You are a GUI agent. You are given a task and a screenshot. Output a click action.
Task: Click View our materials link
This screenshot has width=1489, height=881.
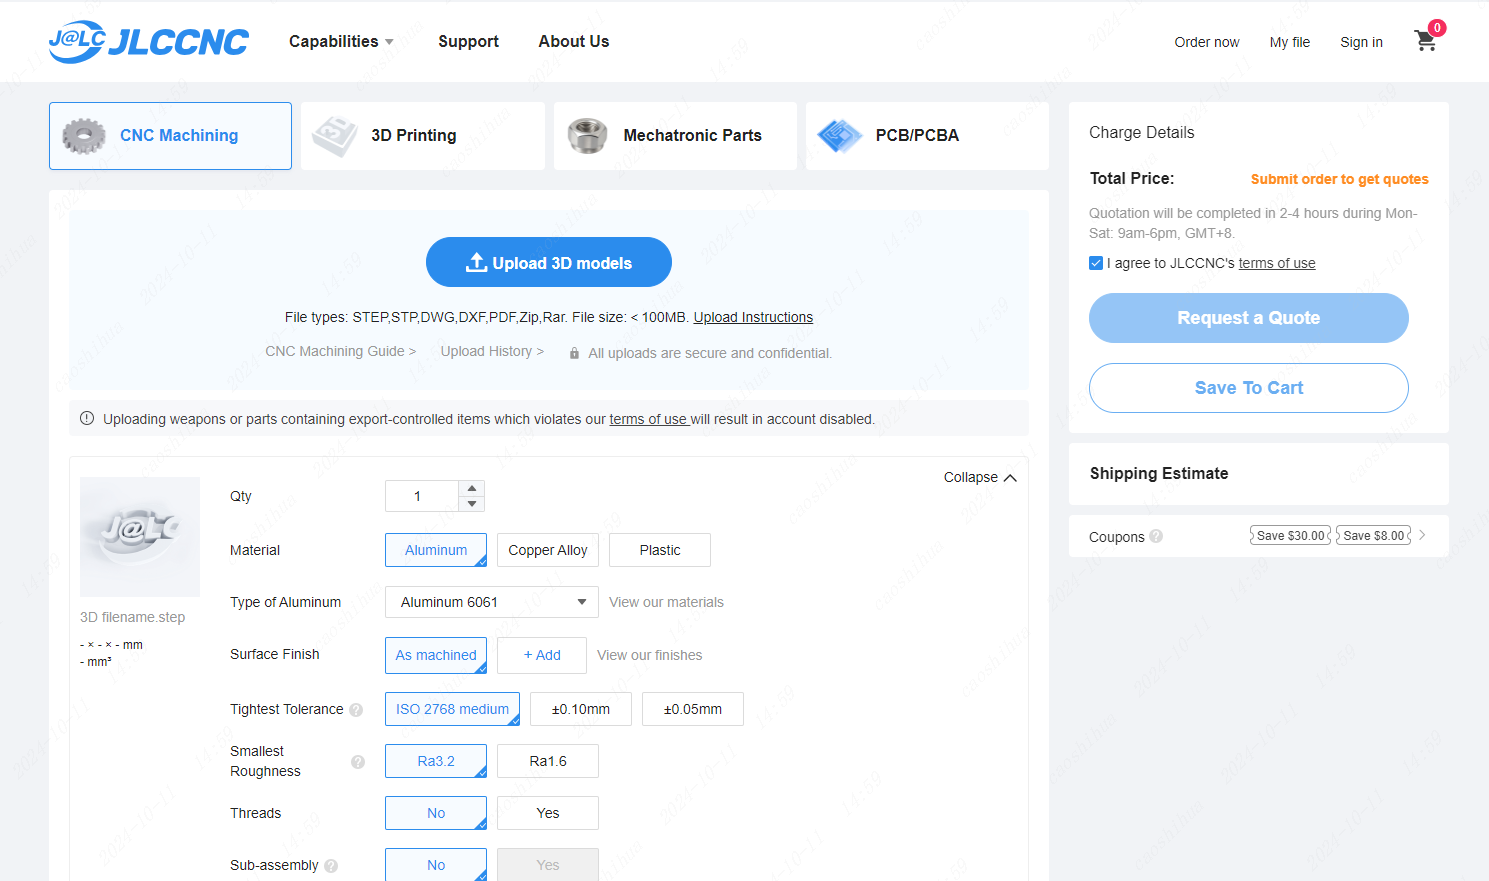pyautogui.click(x=666, y=602)
